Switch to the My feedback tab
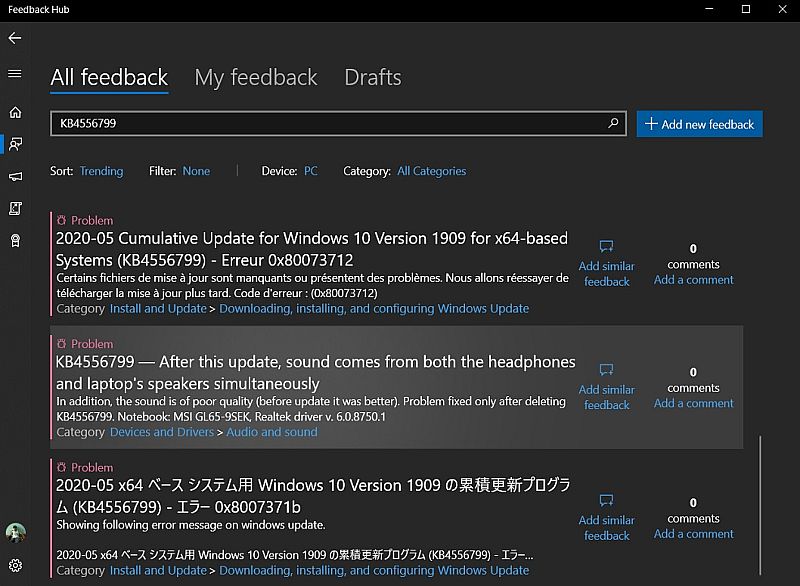800x586 pixels. [255, 77]
